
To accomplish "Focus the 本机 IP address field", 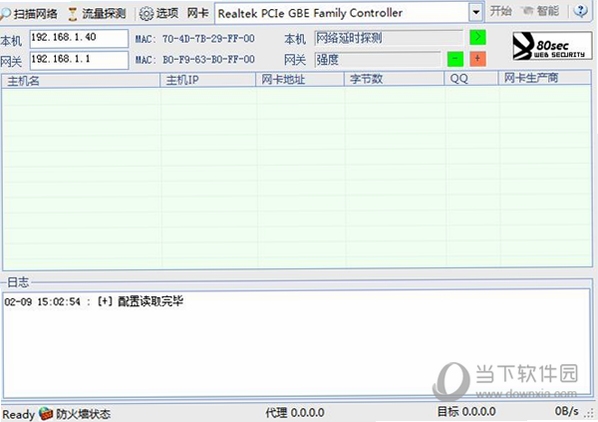I will [x=79, y=38].
